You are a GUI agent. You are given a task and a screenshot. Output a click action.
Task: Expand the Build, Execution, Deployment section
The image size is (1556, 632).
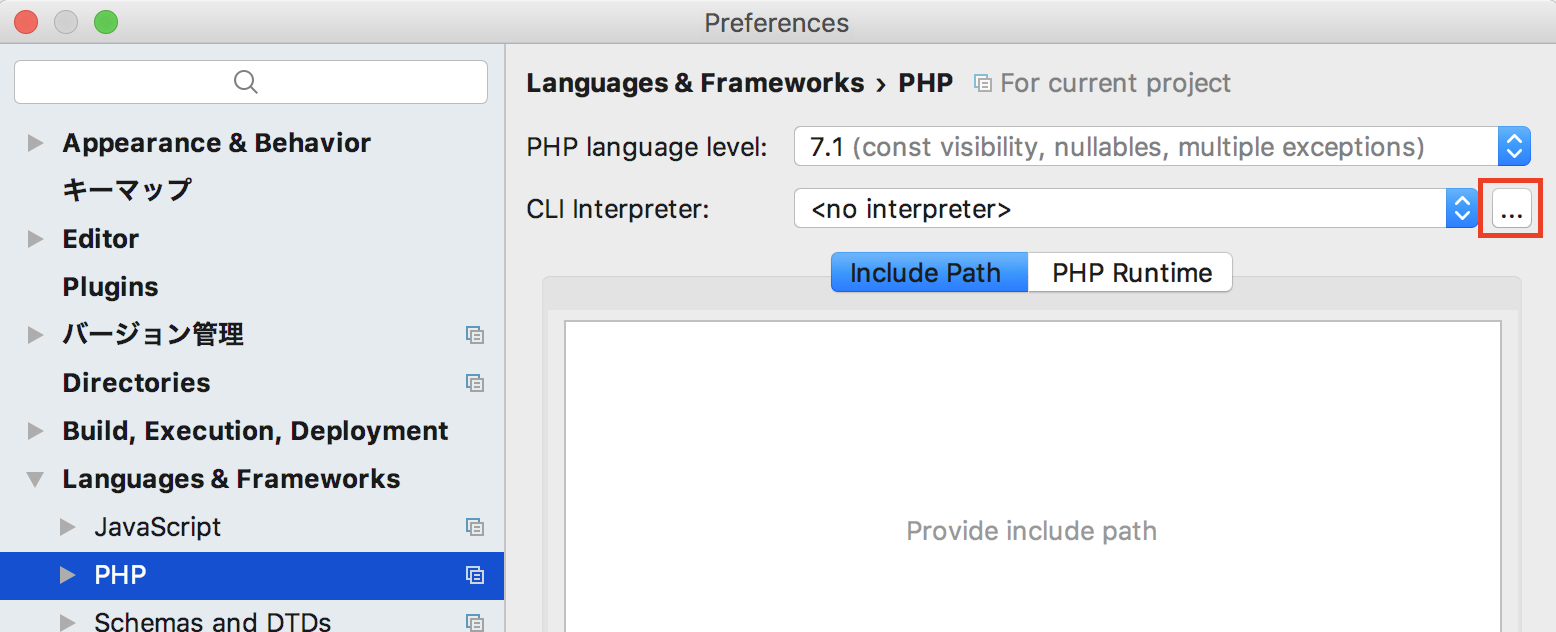36,430
